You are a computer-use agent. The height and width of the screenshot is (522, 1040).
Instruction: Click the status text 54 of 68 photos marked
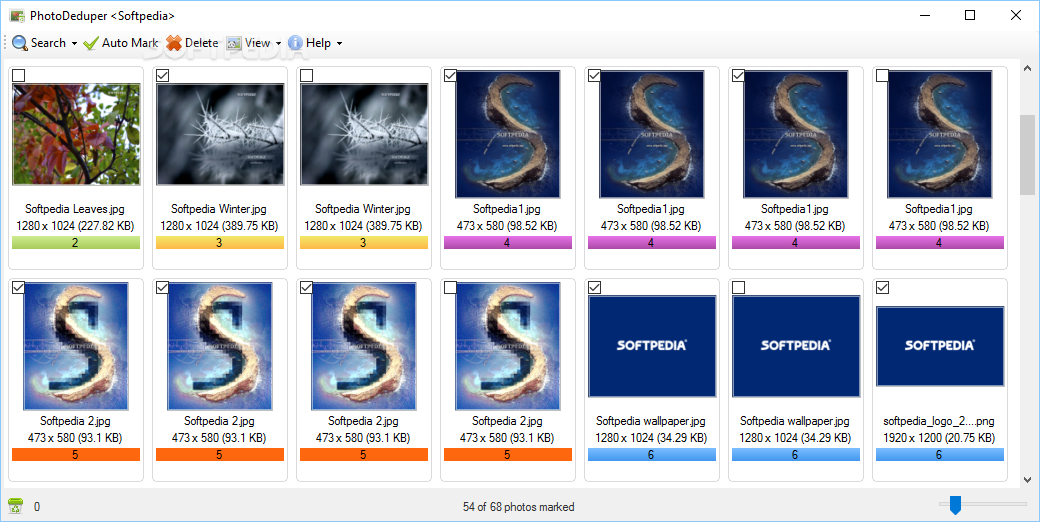(x=519, y=507)
